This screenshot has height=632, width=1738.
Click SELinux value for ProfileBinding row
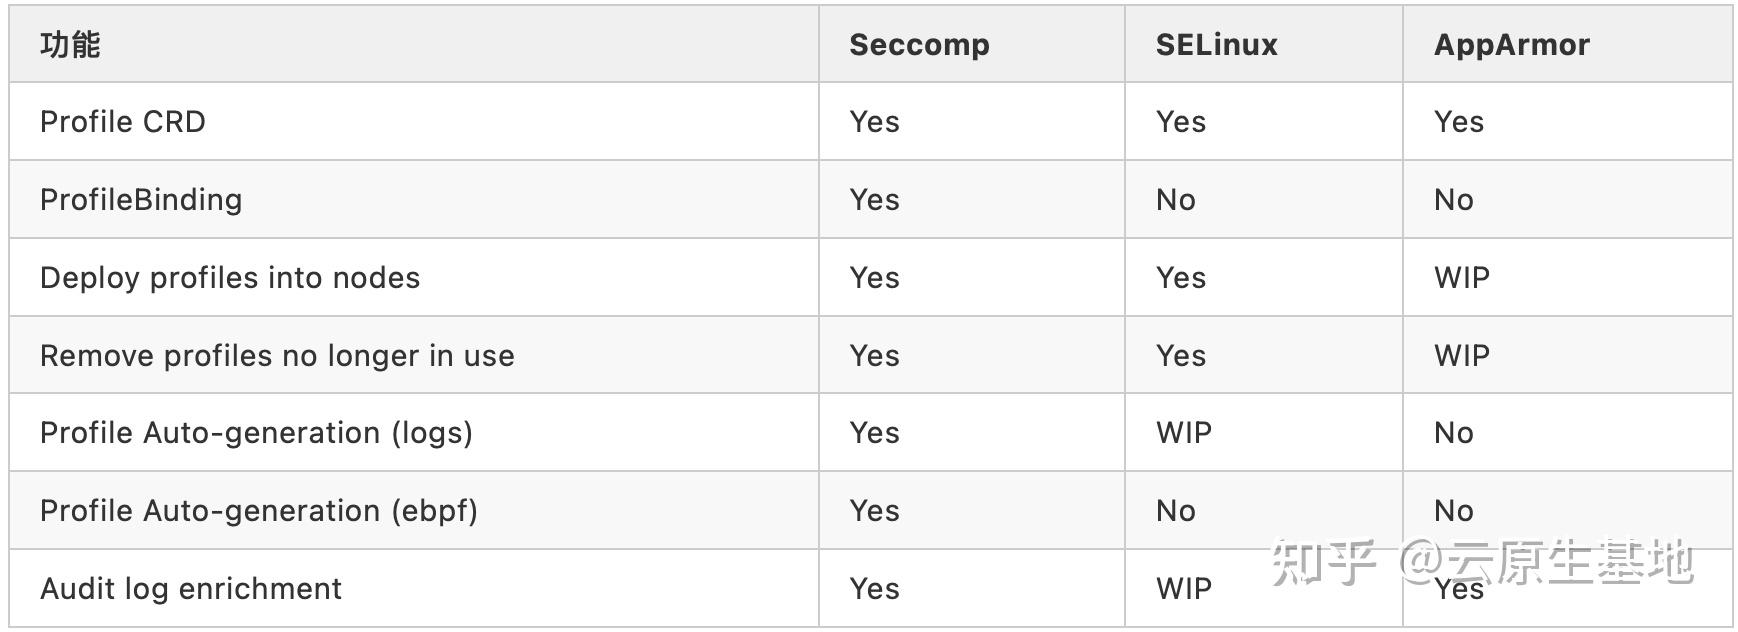click(1175, 200)
